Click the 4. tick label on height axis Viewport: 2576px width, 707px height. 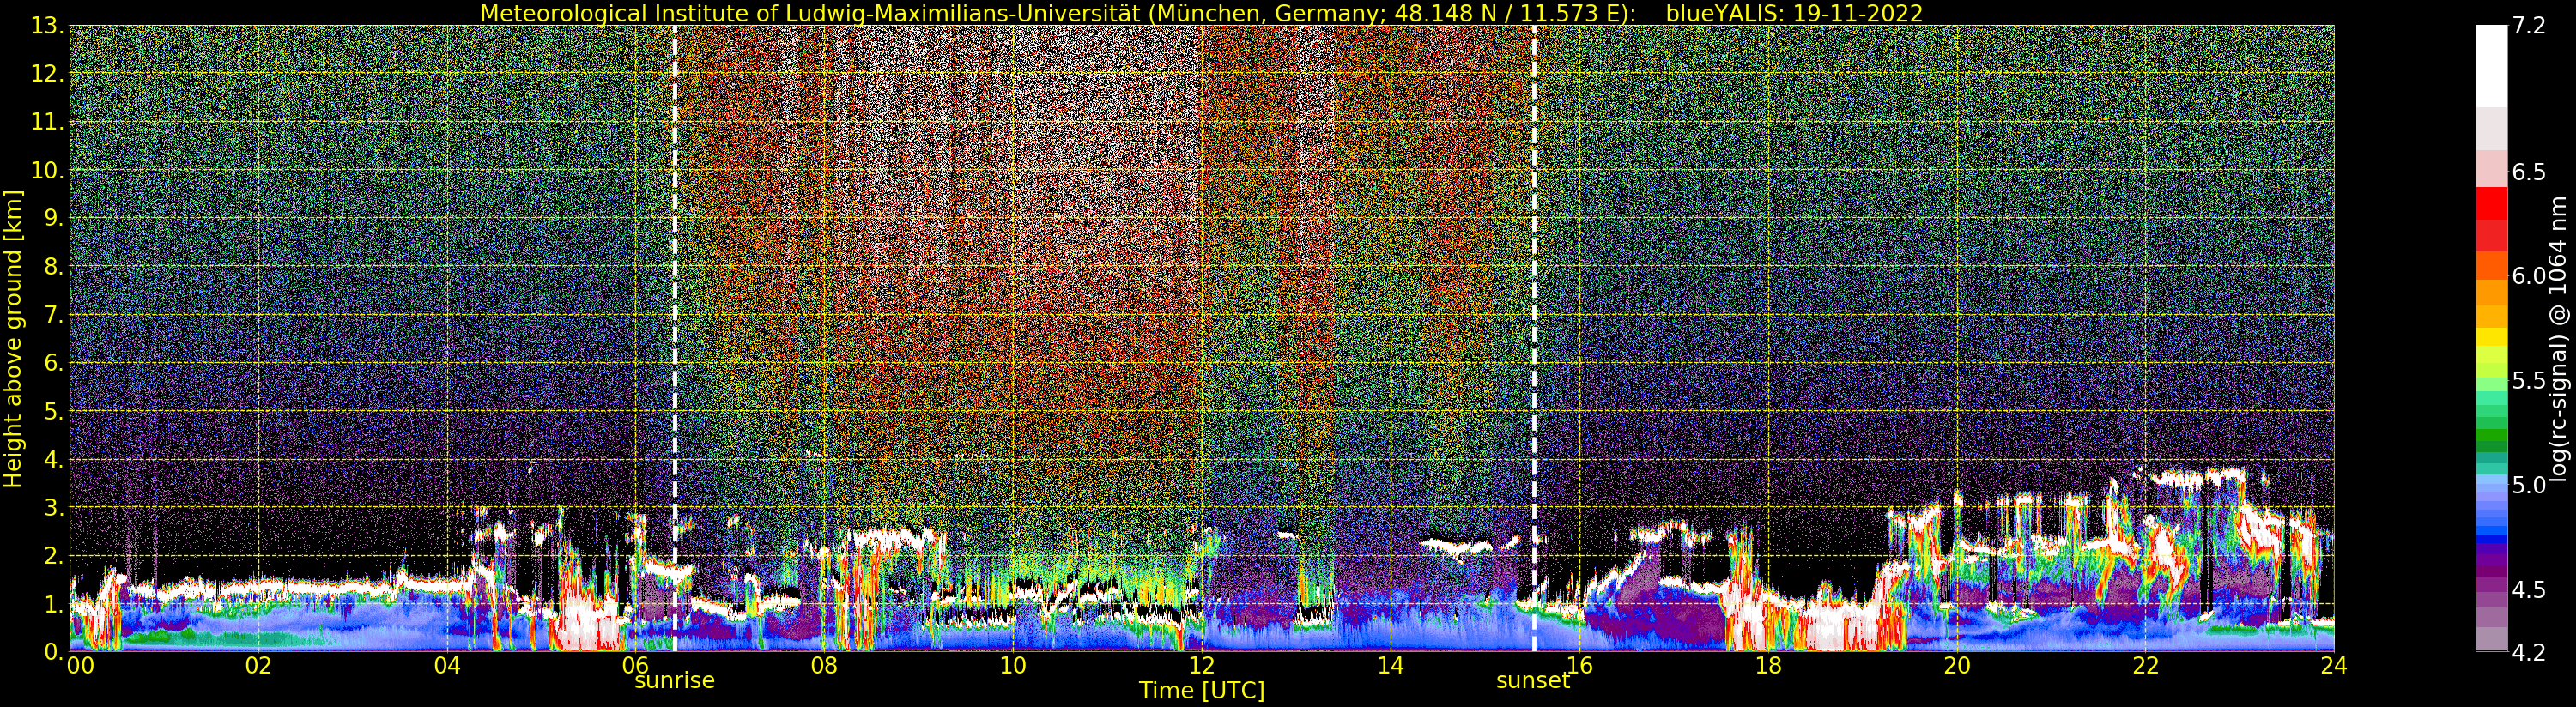click(55, 460)
